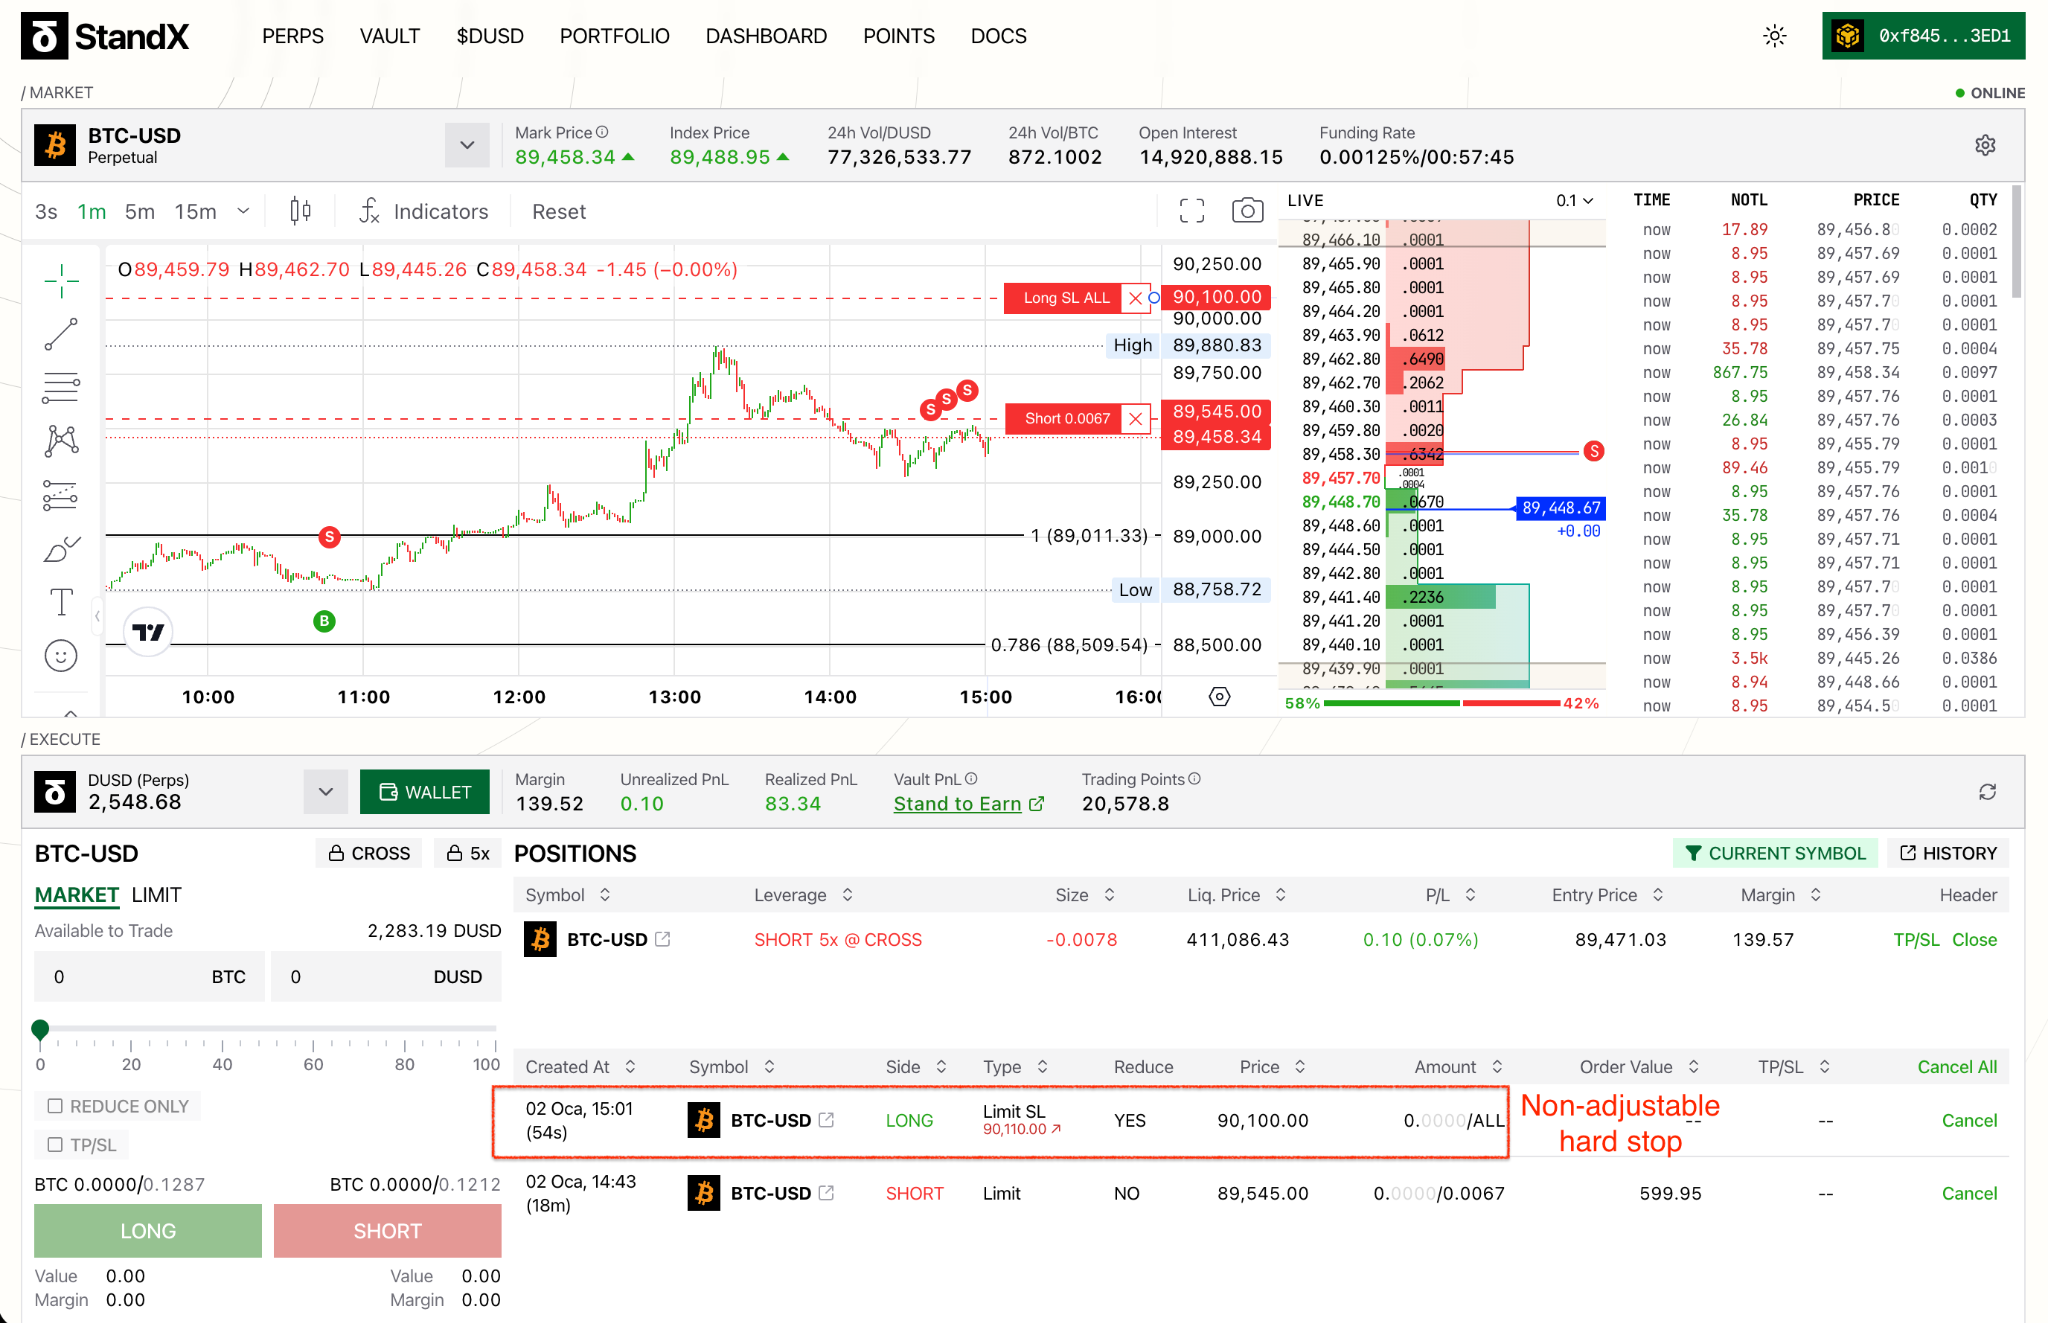Open the trade HISTORY view
Image resolution: width=2048 pixels, height=1323 pixels.
click(x=1948, y=853)
